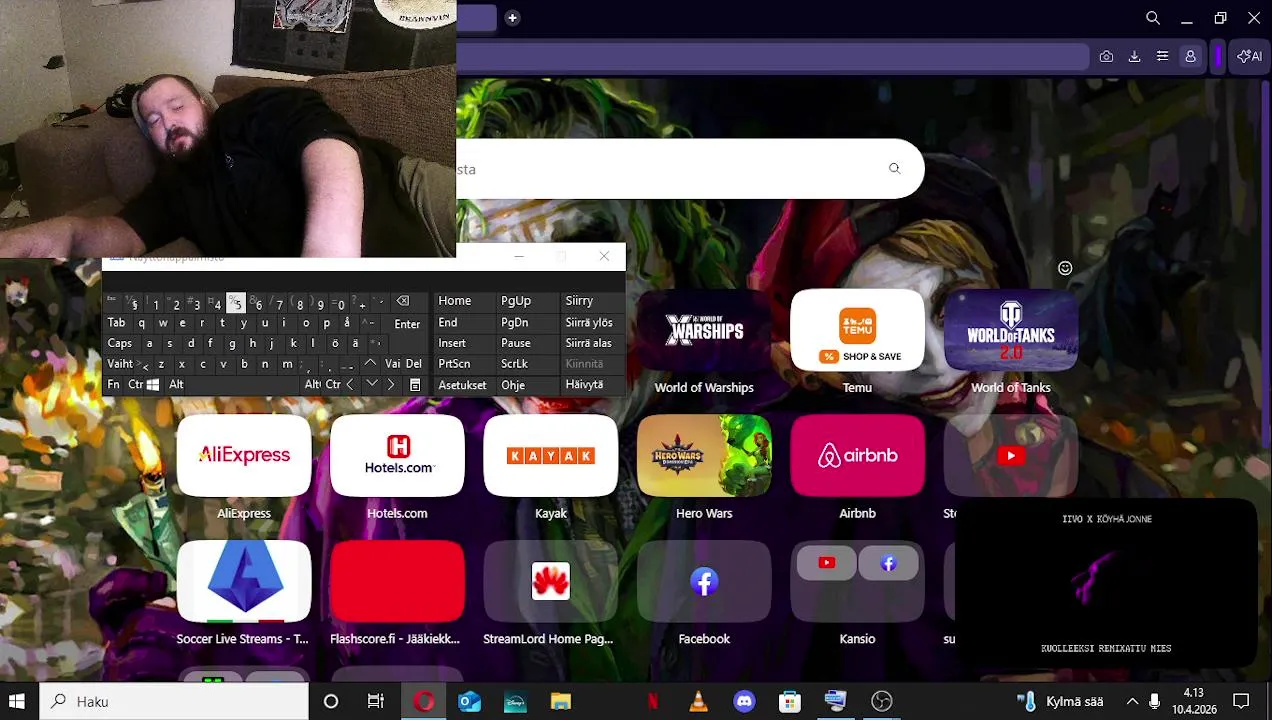Click the highlighted 5 key on on-screen keyboard
The image size is (1272, 720).
coord(236,303)
